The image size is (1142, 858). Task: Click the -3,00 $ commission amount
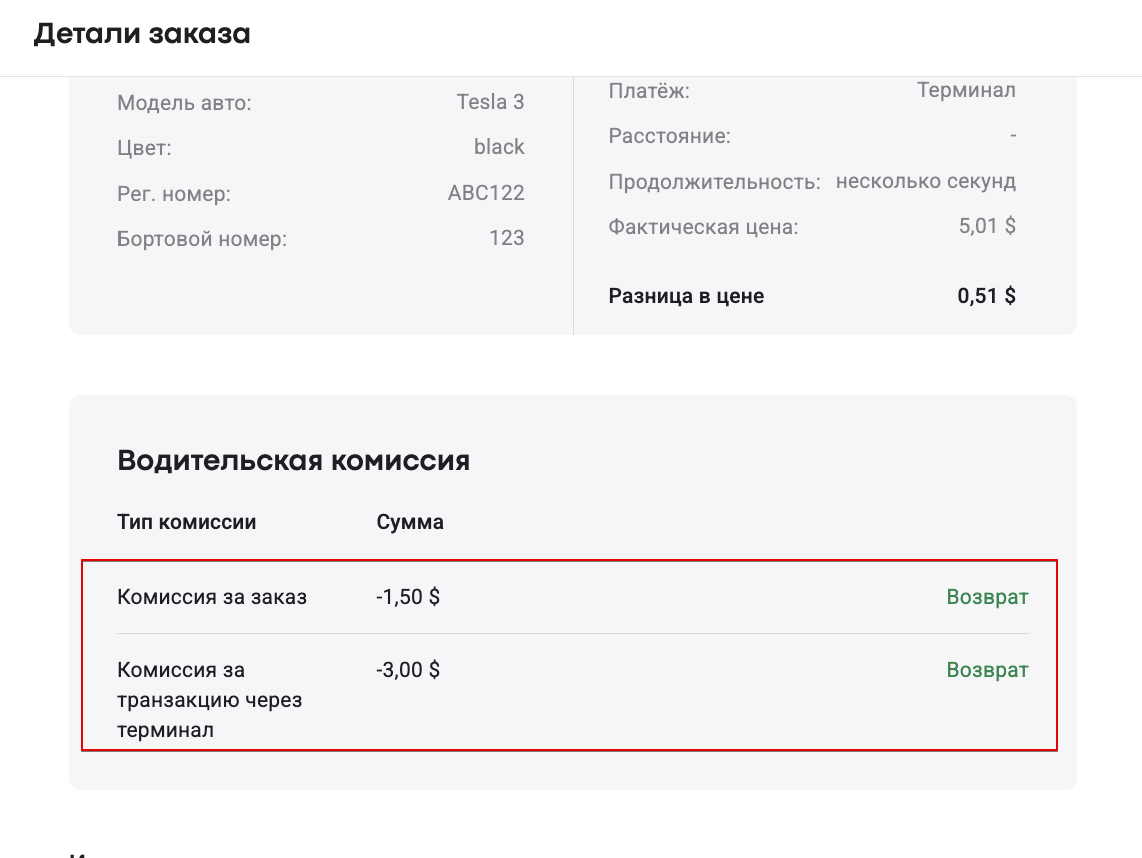pos(408,670)
